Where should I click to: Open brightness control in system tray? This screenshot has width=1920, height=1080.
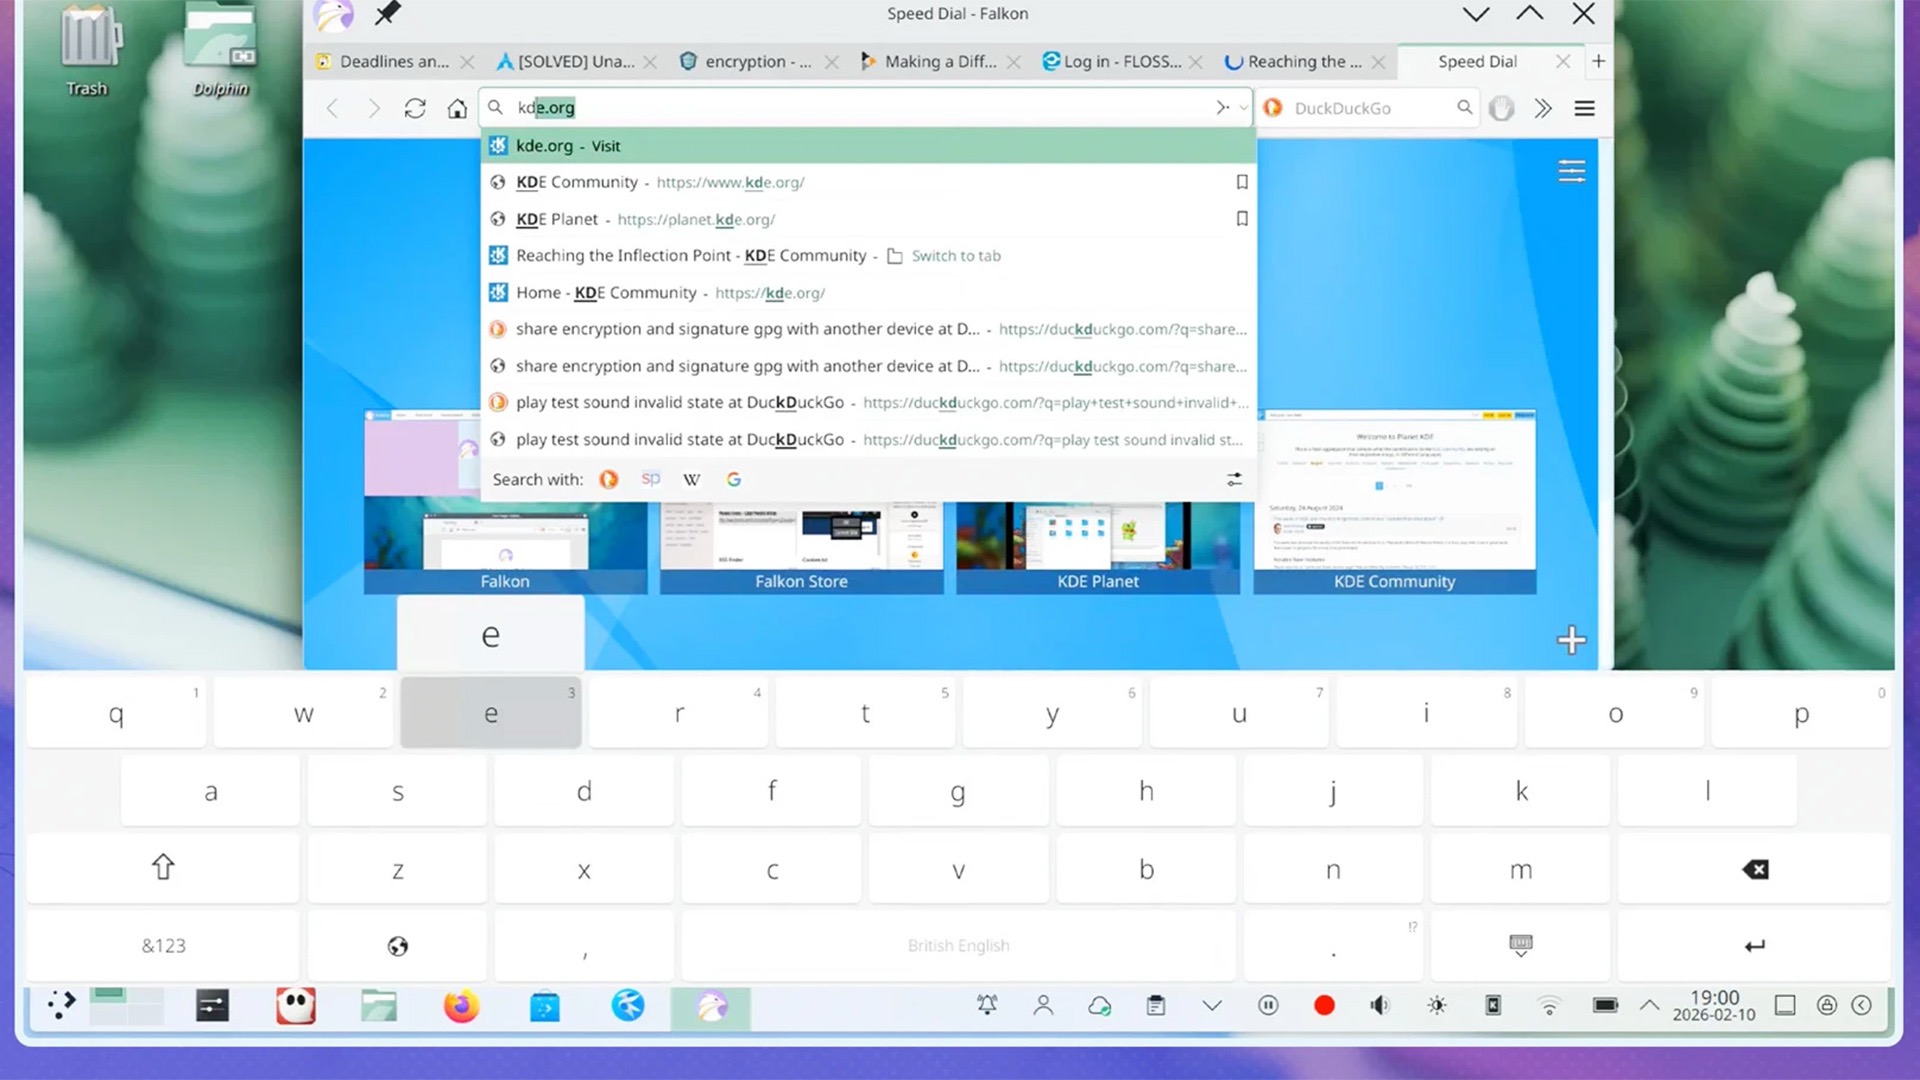click(1436, 1005)
